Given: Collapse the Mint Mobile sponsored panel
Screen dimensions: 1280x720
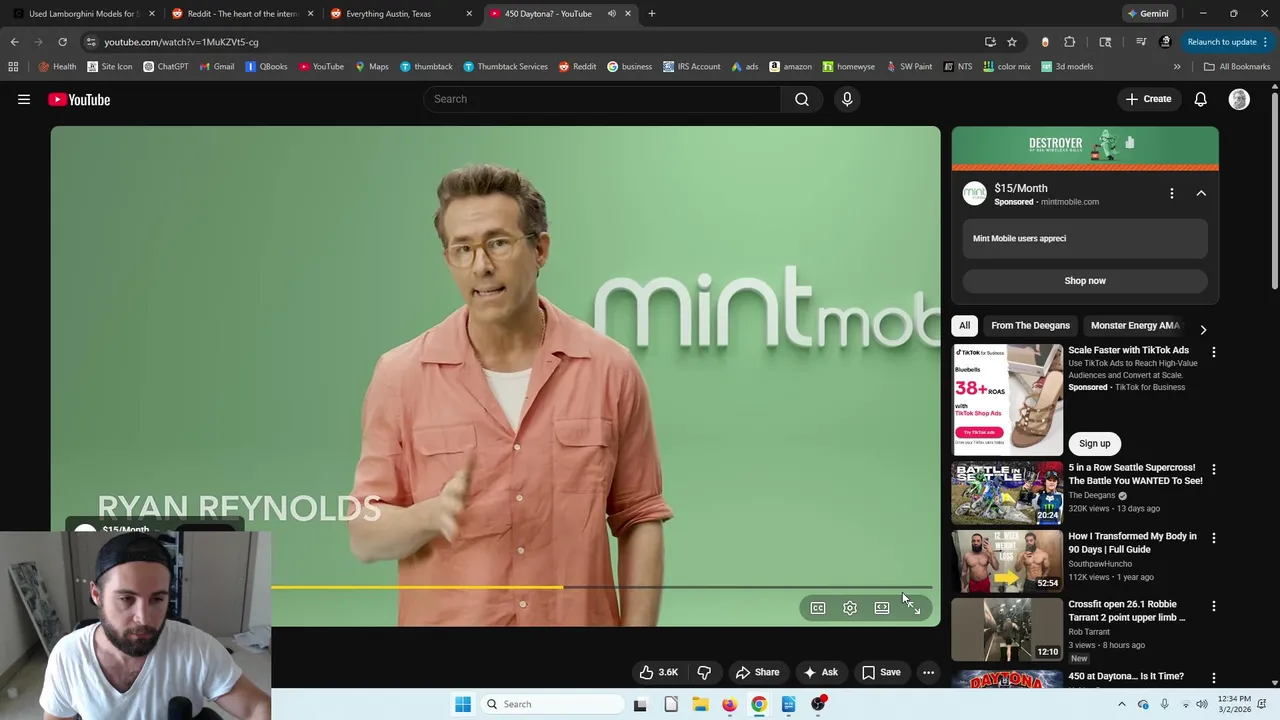Looking at the screenshot, I should [x=1201, y=193].
